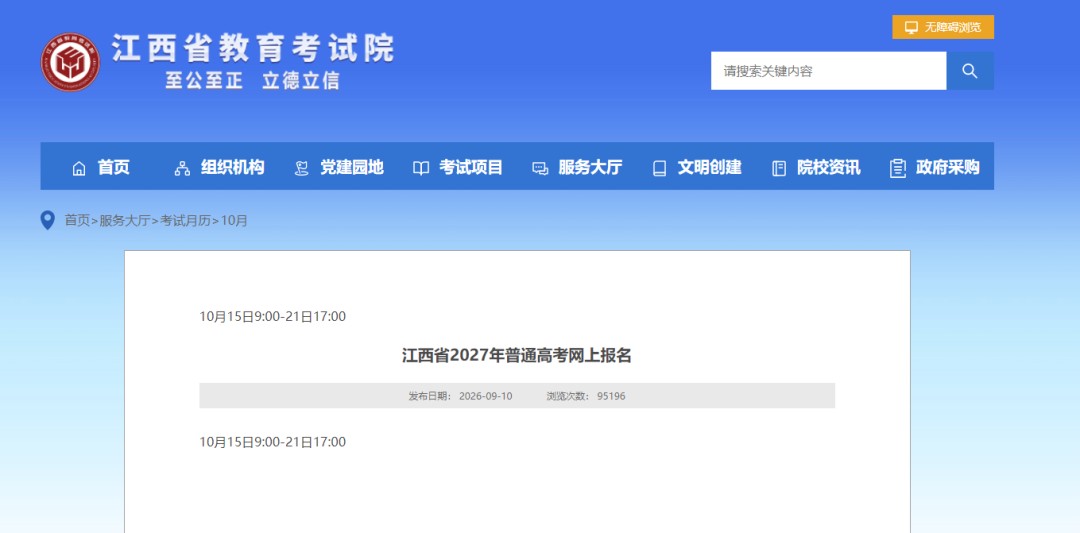Click the time text below the date bar

pos(273,442)
